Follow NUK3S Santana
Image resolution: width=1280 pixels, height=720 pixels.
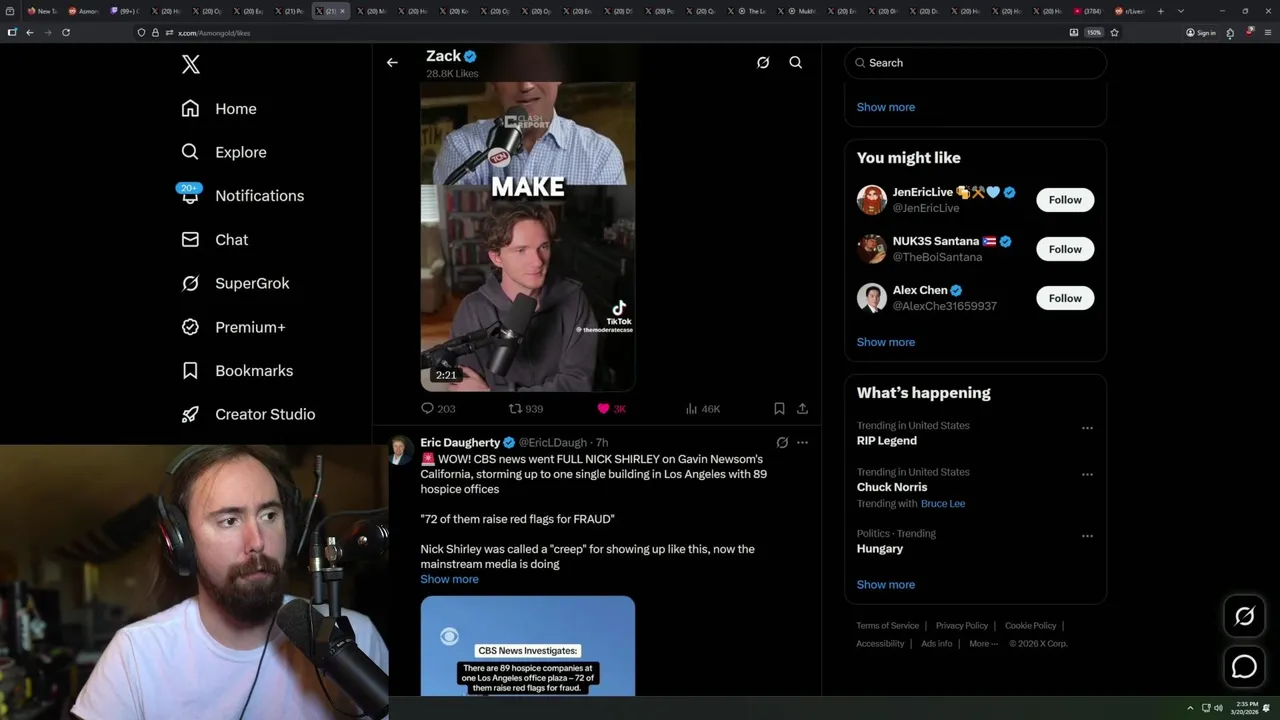click(1065, 249)
